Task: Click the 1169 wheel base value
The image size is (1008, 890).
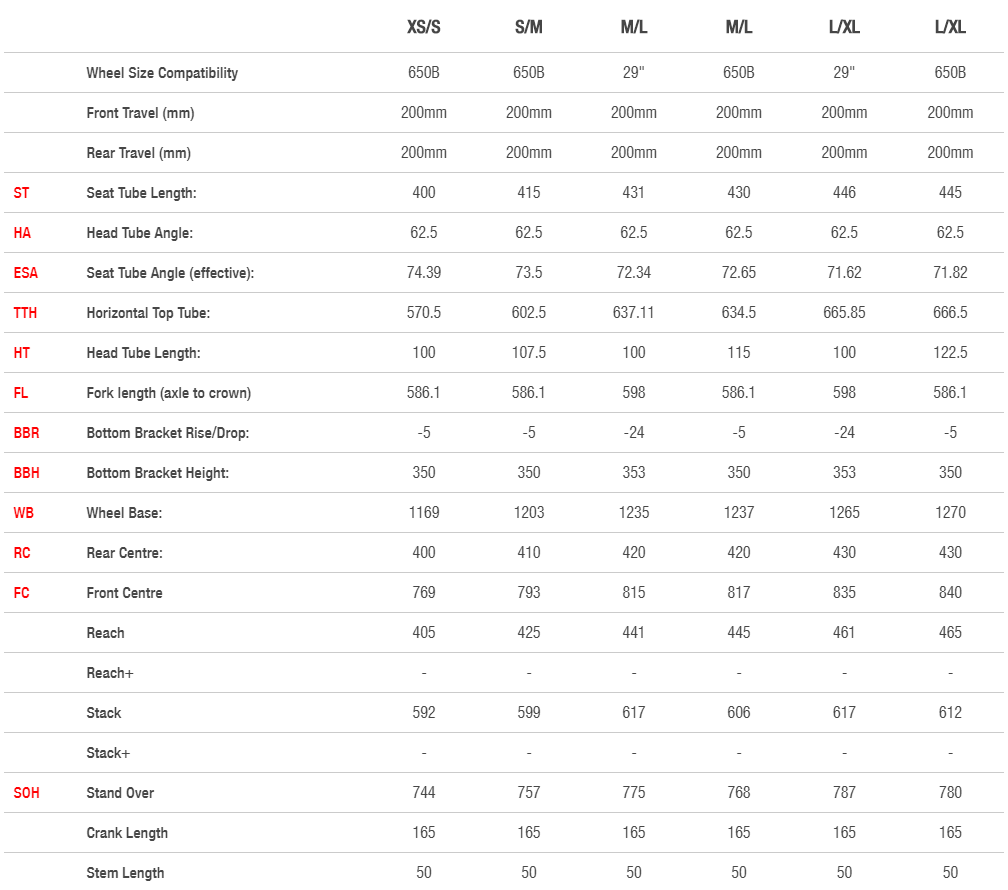Action: point(424,513)
